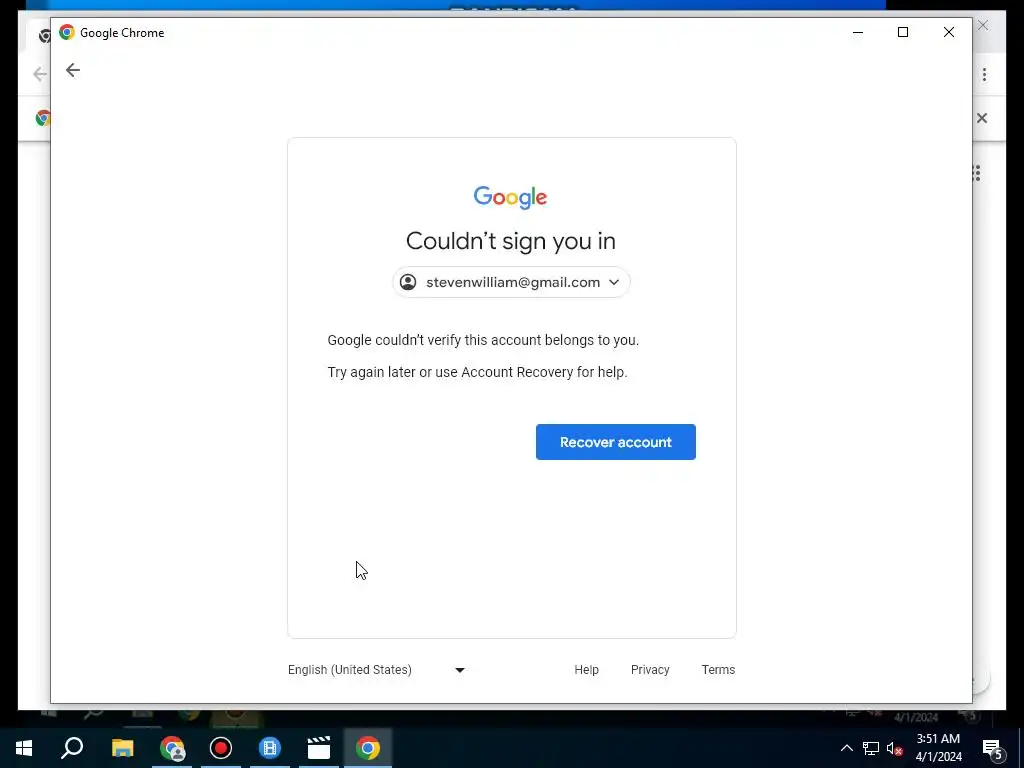Click the muted volume speaker icon
The width and height of the screenshot is (1024, 768).
[x=894, y=748]
